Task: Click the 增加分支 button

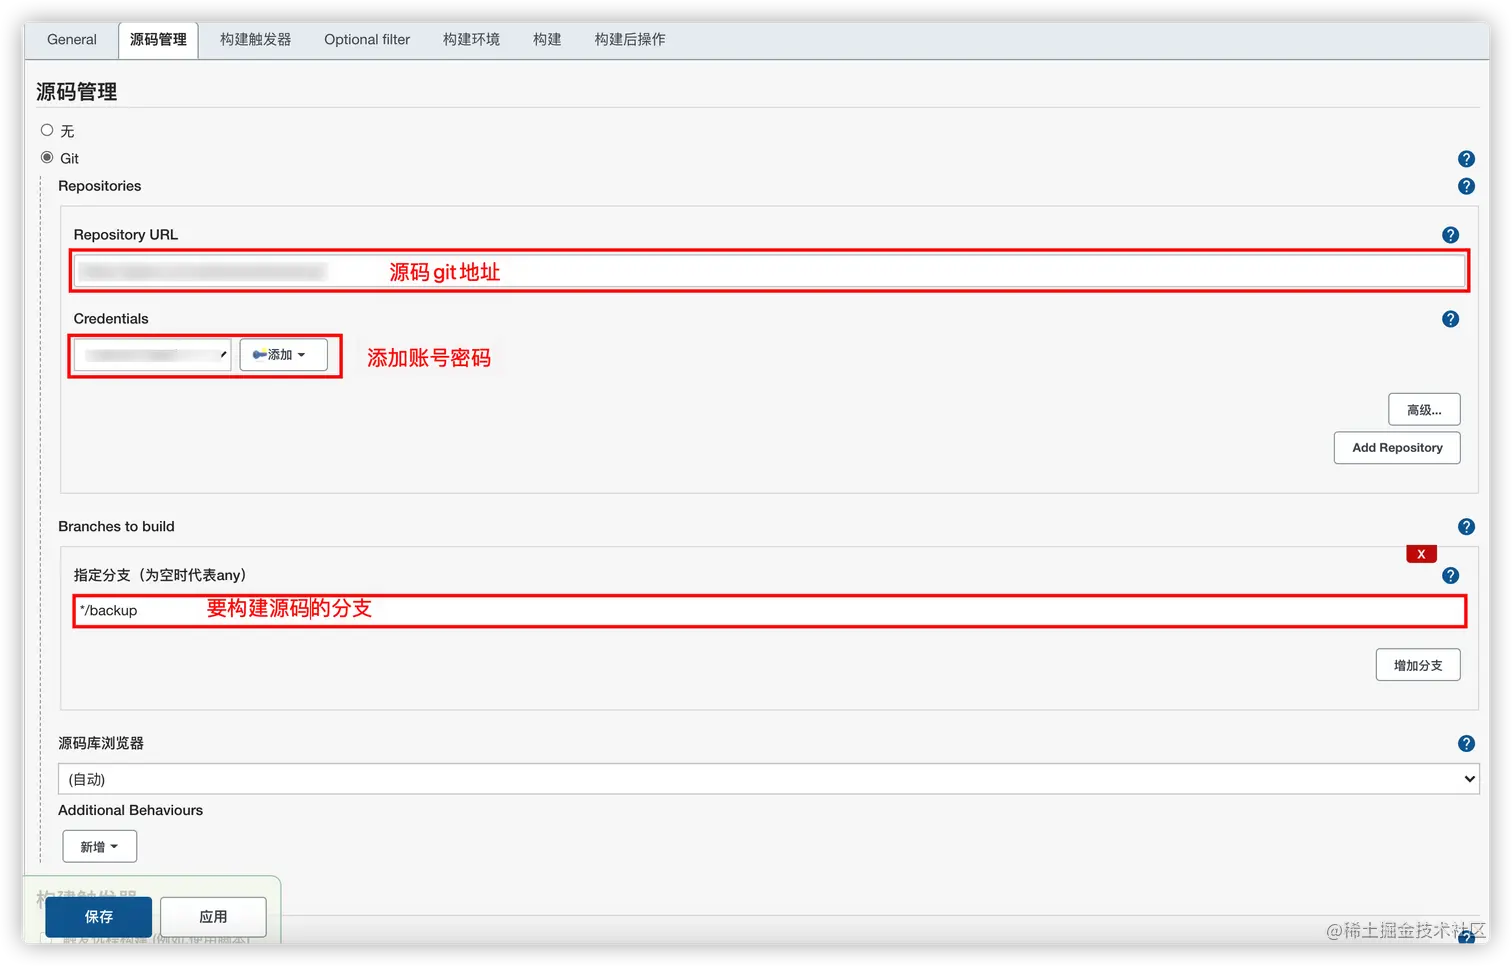Action: coord(1418,665)
